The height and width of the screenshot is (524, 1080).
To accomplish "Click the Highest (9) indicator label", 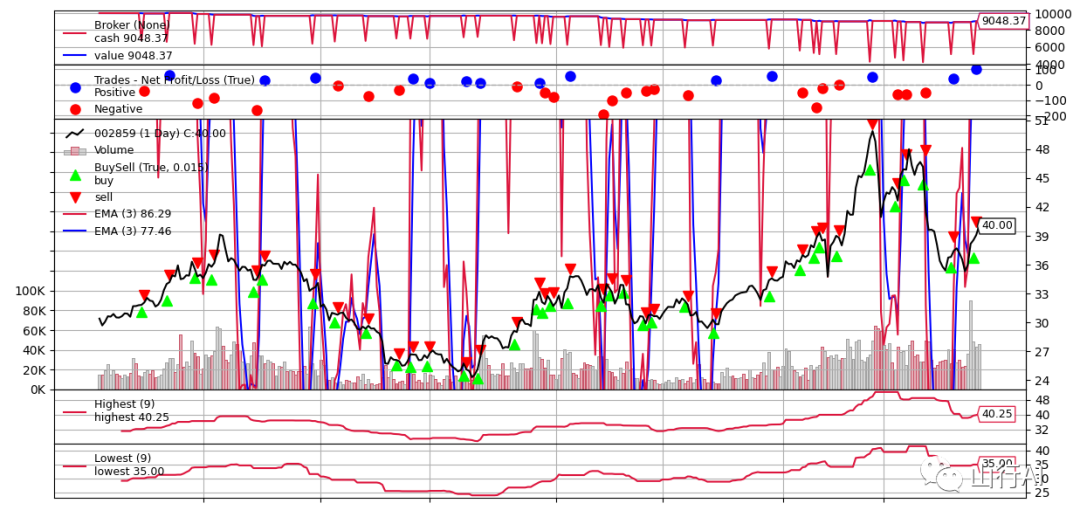I will (x=122, y=404).
